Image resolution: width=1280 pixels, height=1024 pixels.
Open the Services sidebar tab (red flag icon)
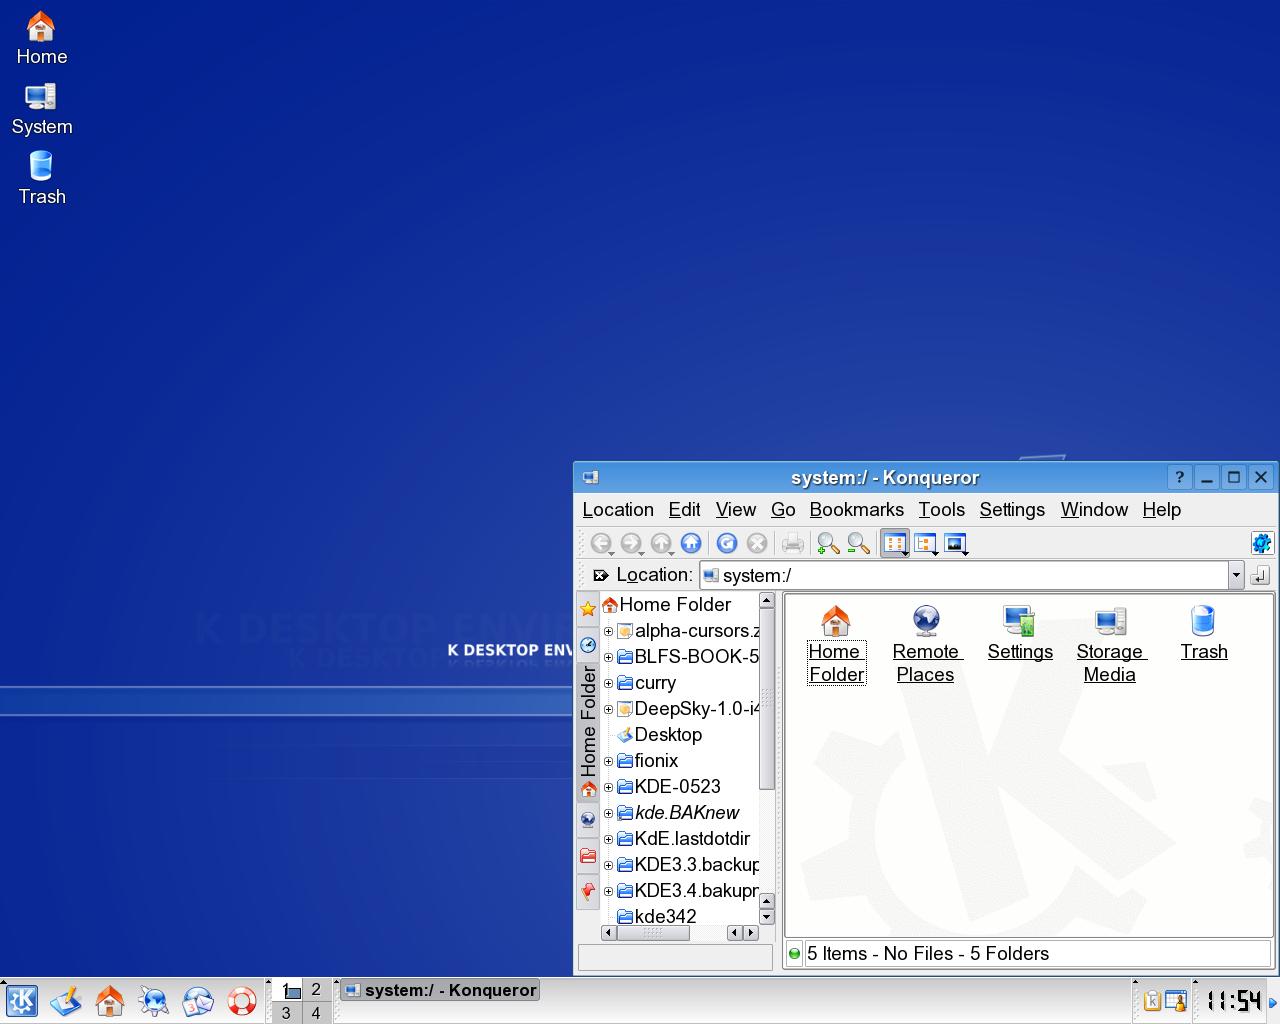click(588, 890)
